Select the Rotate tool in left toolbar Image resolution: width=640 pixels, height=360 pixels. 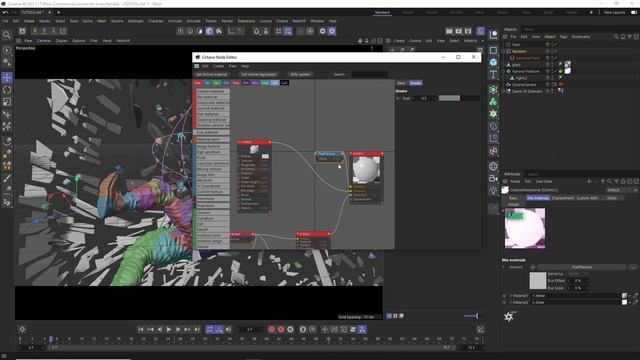tap(7, 90)
